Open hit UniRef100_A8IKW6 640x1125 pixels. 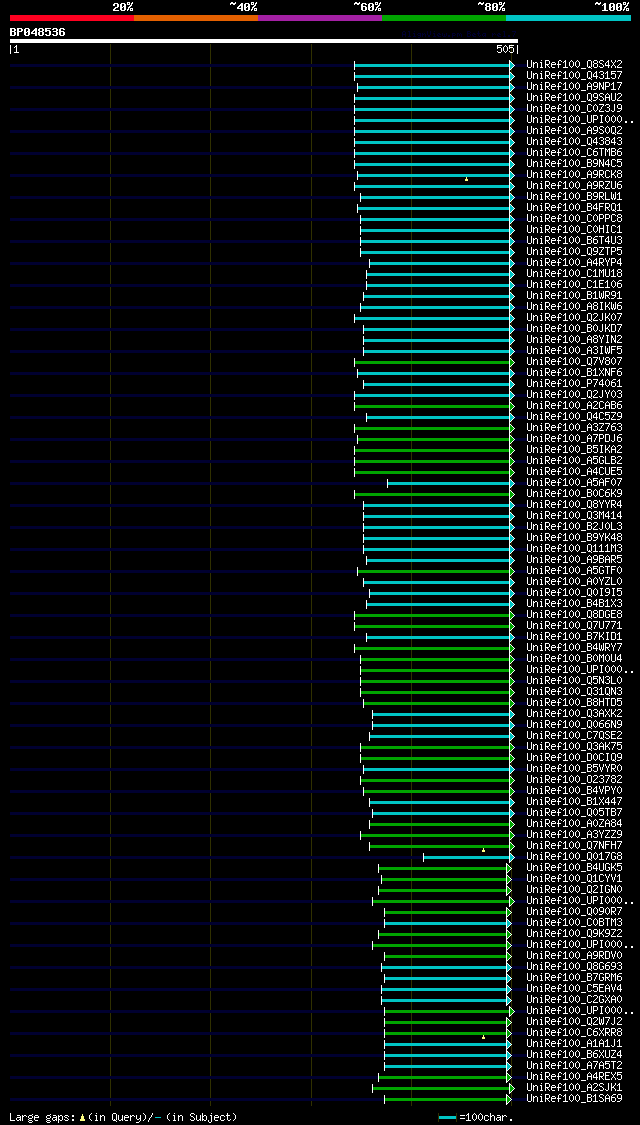(574, 306)
